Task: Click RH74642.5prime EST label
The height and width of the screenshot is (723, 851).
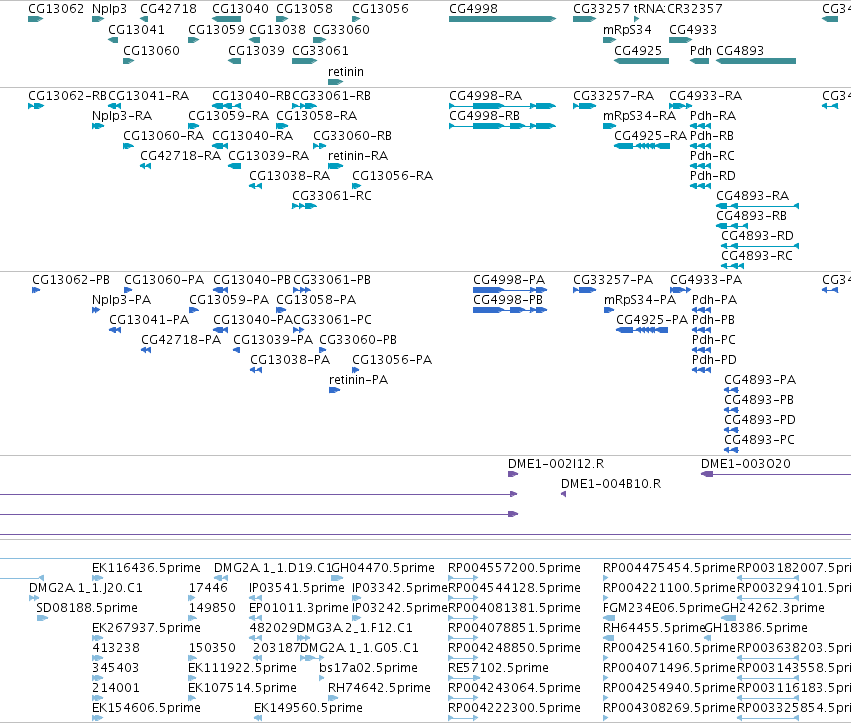Action: 379,688
